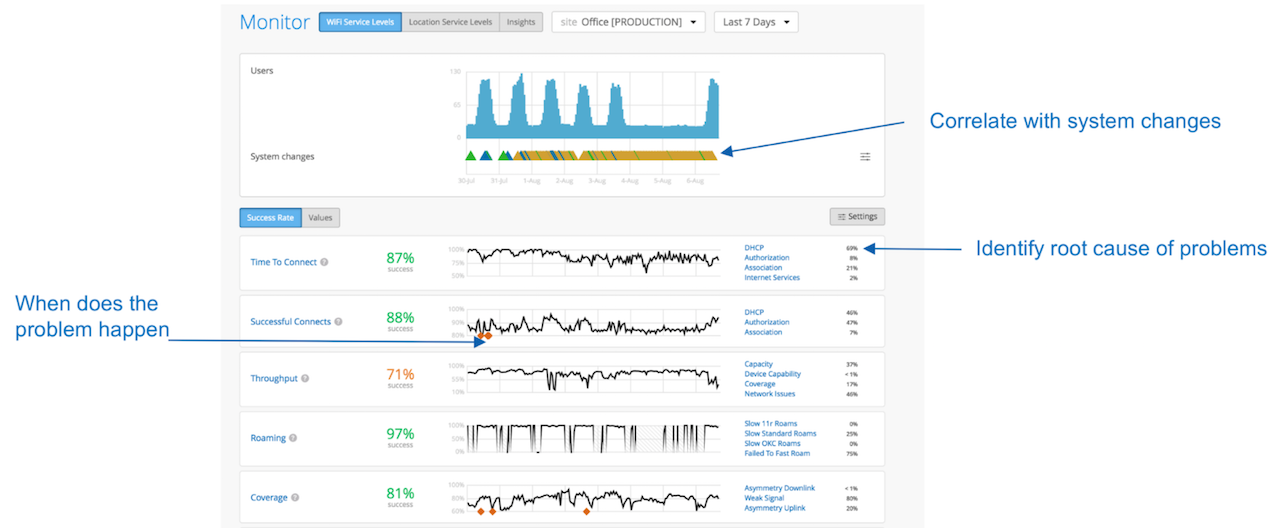This screenshot has height=528, width=1280.
Task: Select the WiFi Service Levels tab
Action: 360,22
